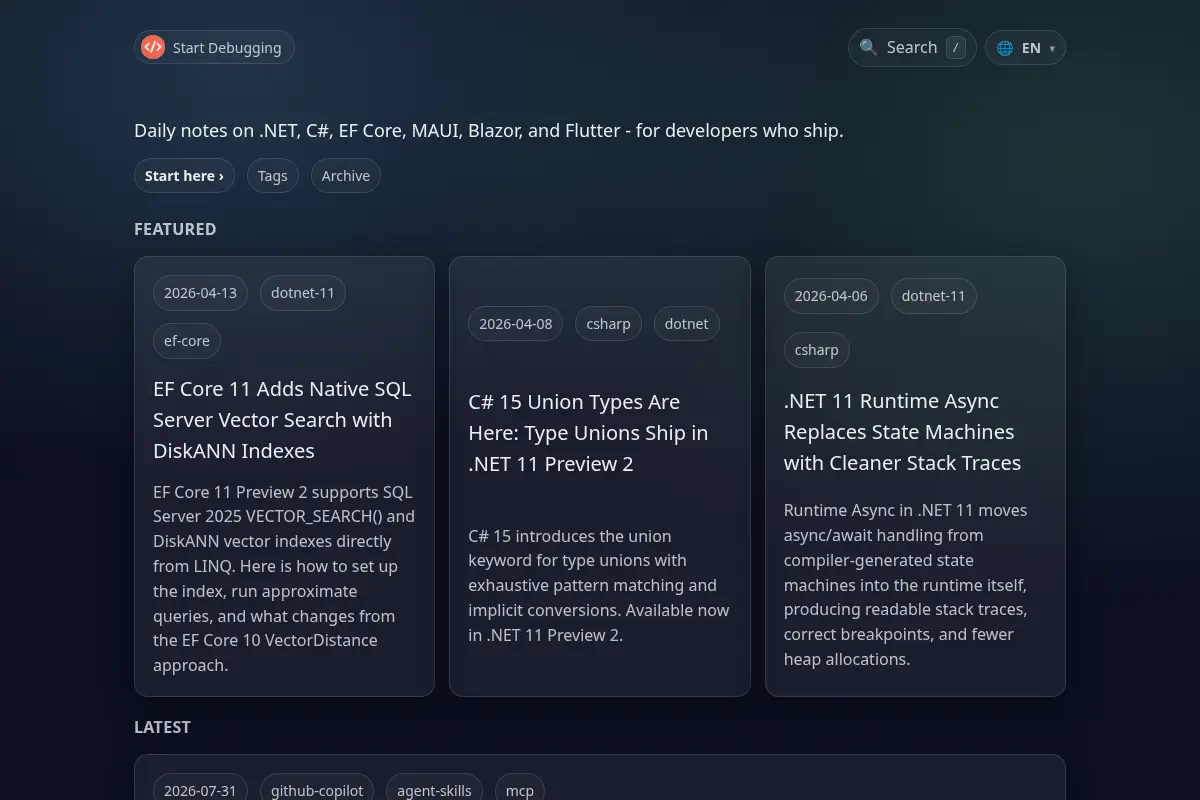1200x800 pixels.
Task: Select the dotnet-11 tag on Runtime Async card
Action: point(934,296)
